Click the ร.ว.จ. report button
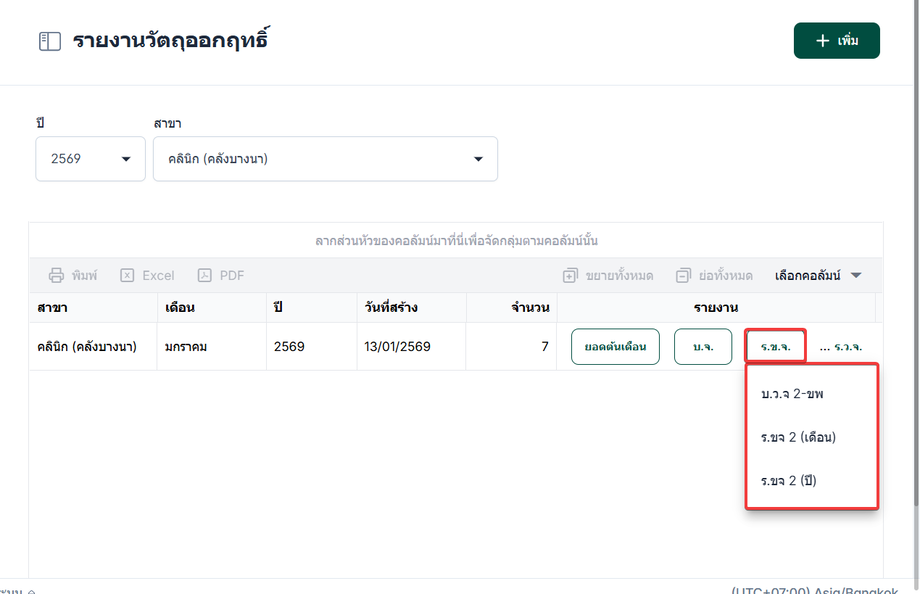This screenshot has width=920, height=594. [x=848, y=347]
